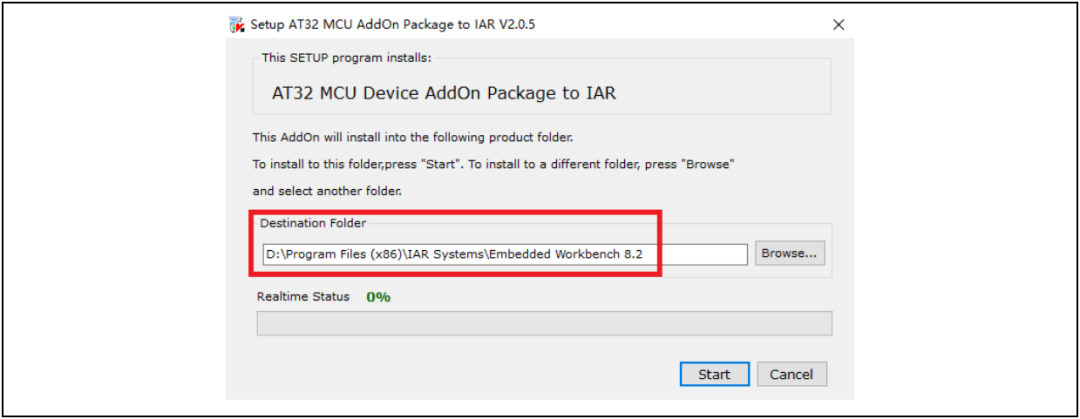Click the blank white area of path field
The image size is (1080, 419).
[x=696, y=254]
